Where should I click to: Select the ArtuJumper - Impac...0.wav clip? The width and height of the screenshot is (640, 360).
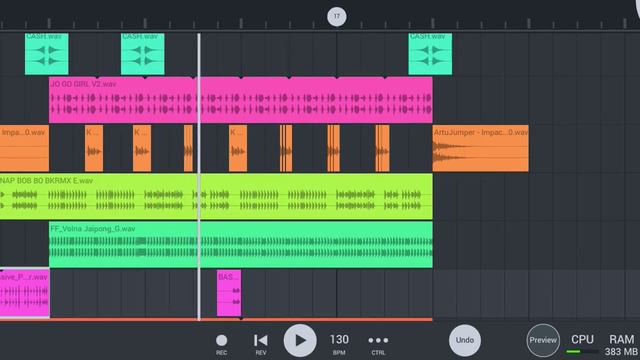[480, 148]
